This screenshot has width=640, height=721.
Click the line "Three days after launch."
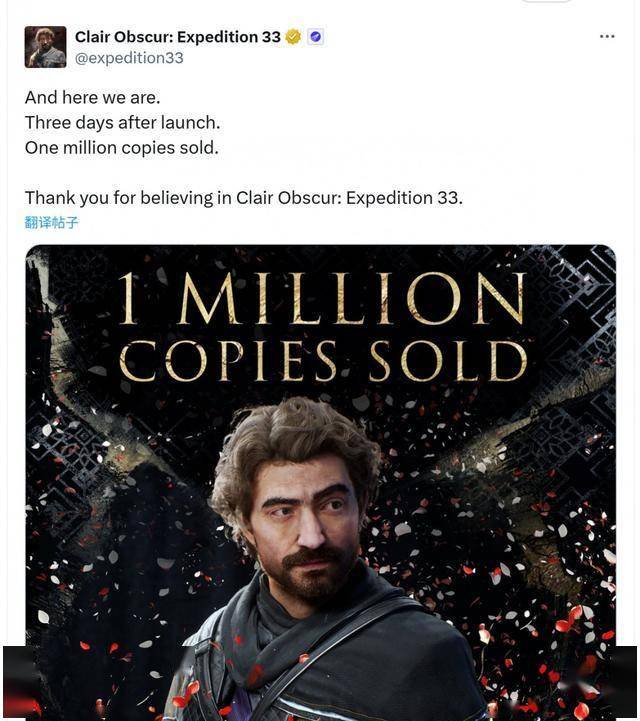pos(122,123)
